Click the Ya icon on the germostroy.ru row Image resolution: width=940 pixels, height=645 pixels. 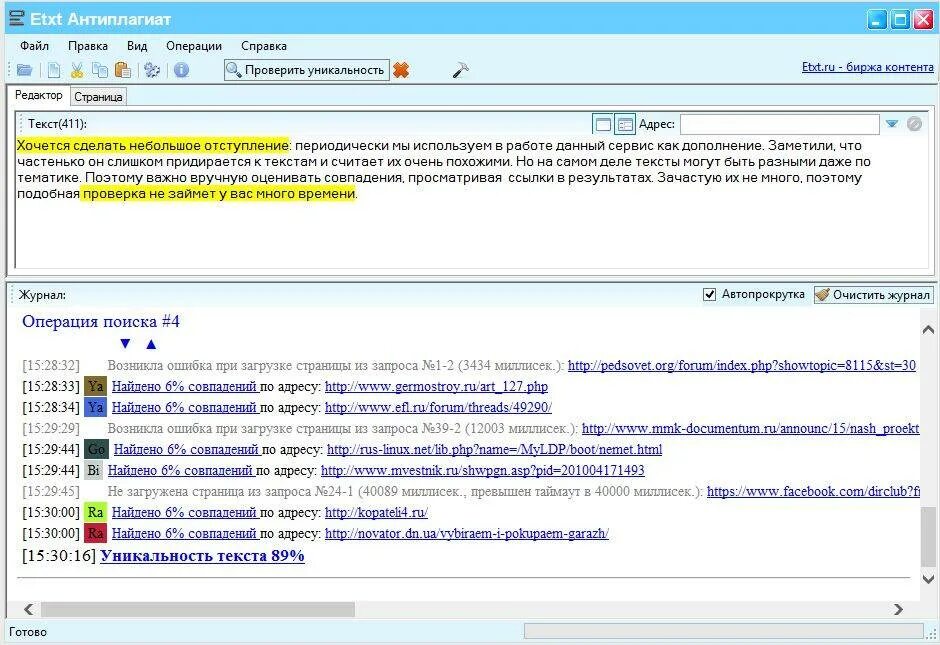coord(95,386)
